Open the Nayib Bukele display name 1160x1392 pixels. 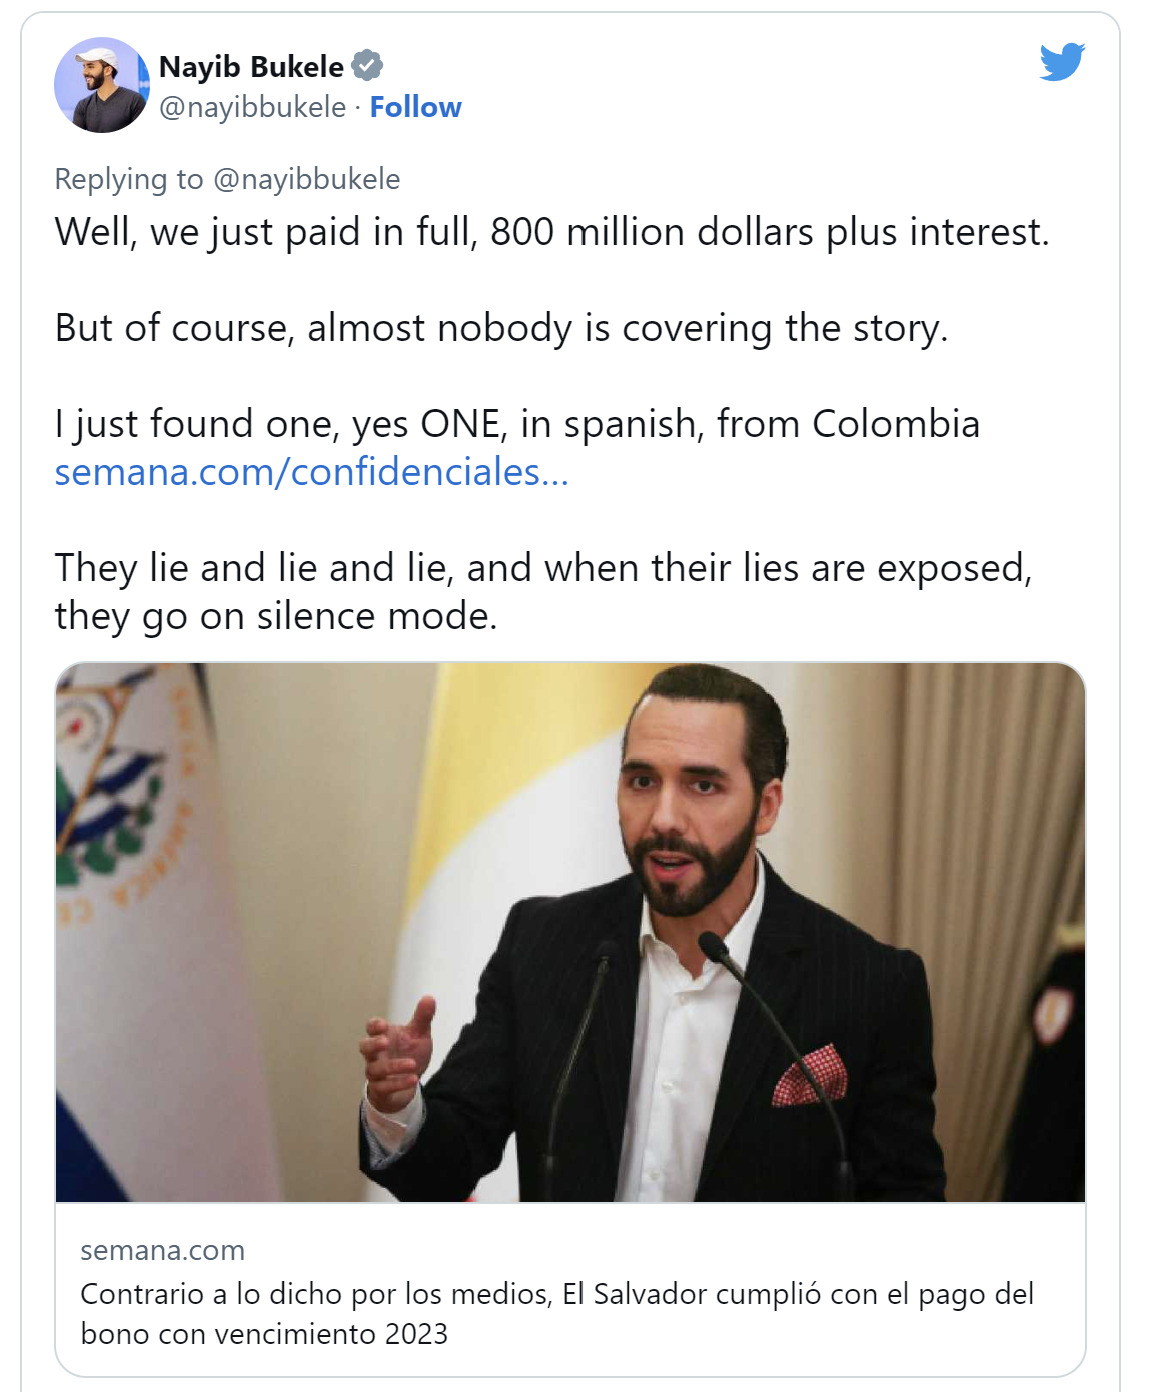pos(251,66)
